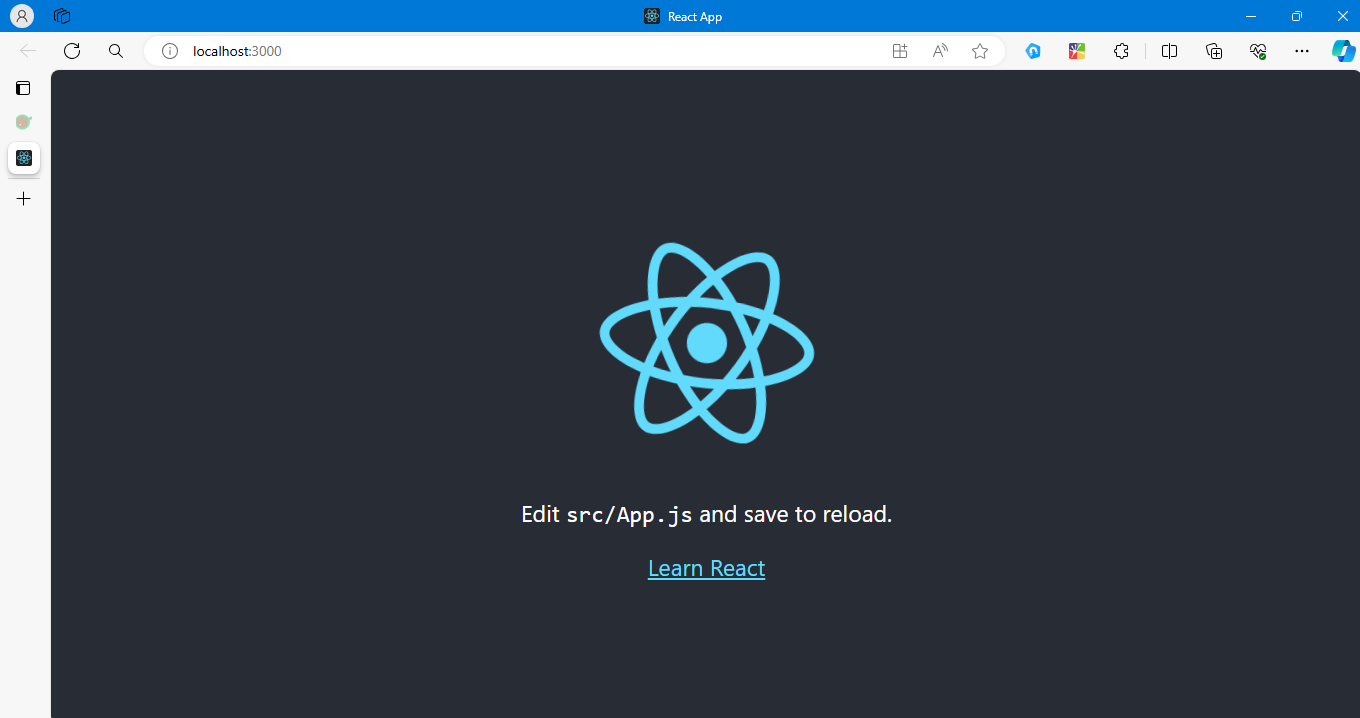This screenshot has height=718, width=1360.
Task: Follow the Learn React link
Action: pyautogui.click(x=706, y=567)
